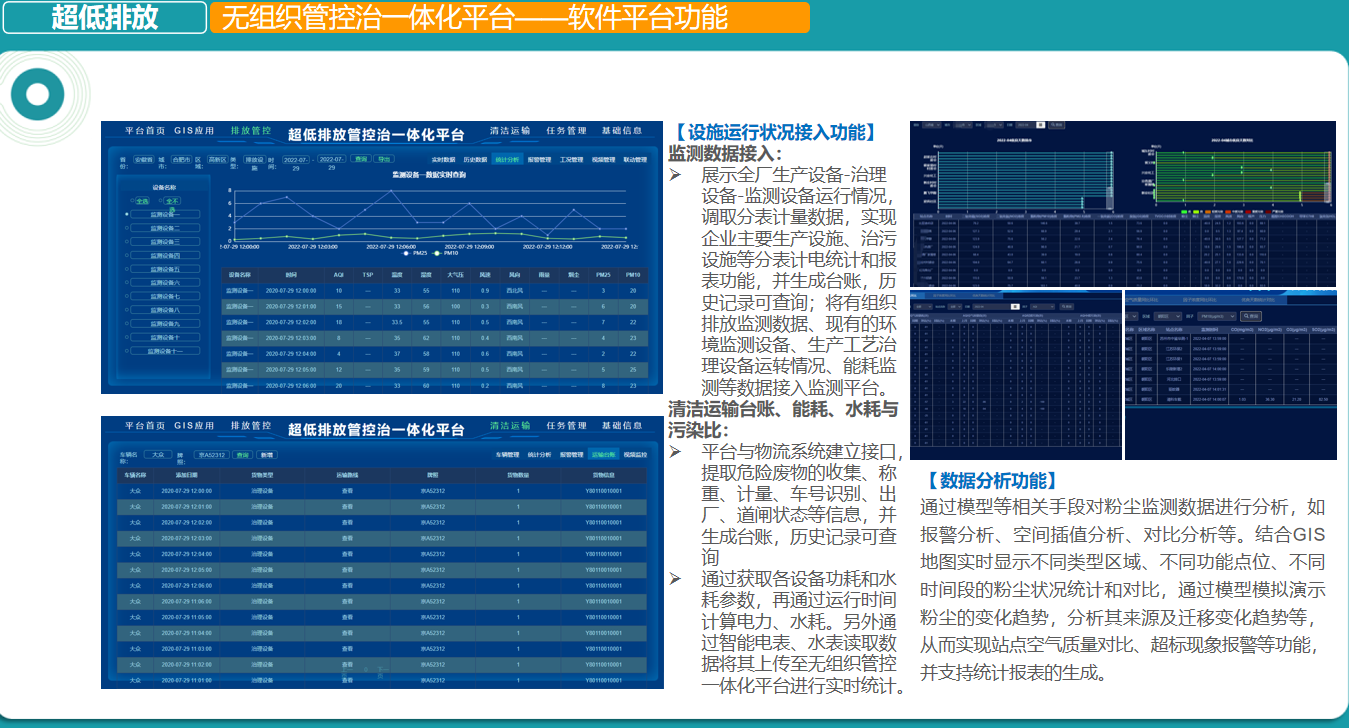
Task: Open the 视频管理 tab
Action: [603, 160]
